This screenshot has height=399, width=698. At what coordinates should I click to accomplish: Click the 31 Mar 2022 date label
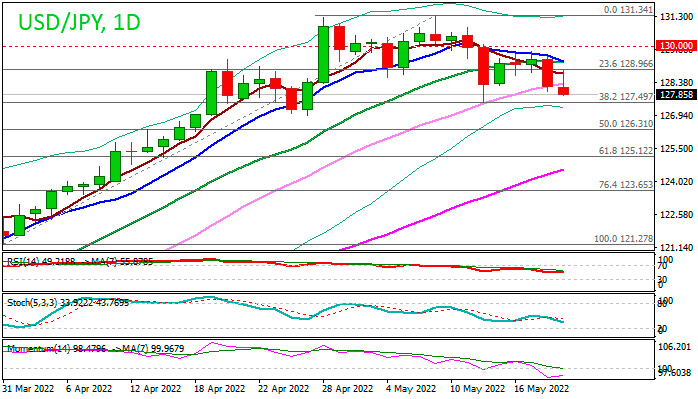click(28, 389)
